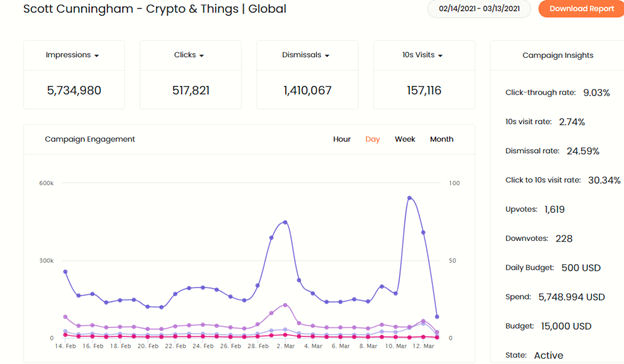624x364 pixels.
Task: Open the Impressions metric dropdown
Action: [x=72, y=55]
